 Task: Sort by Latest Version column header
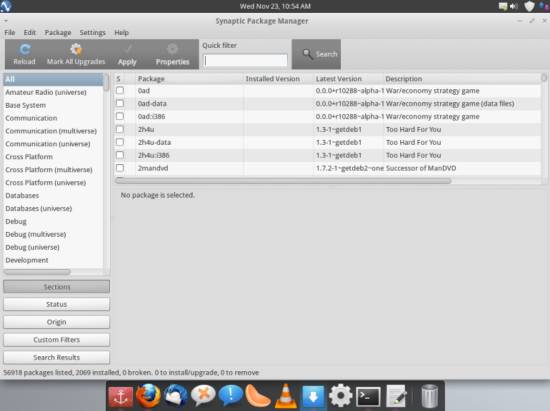[x=348, y=79]
